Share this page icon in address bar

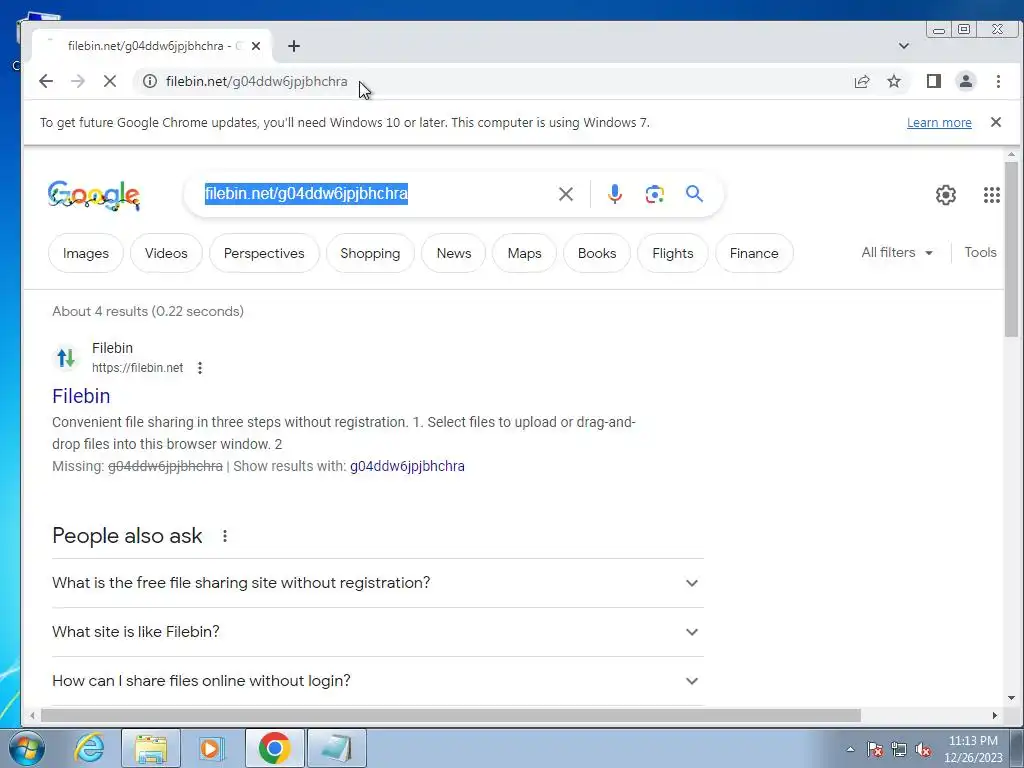862,81
